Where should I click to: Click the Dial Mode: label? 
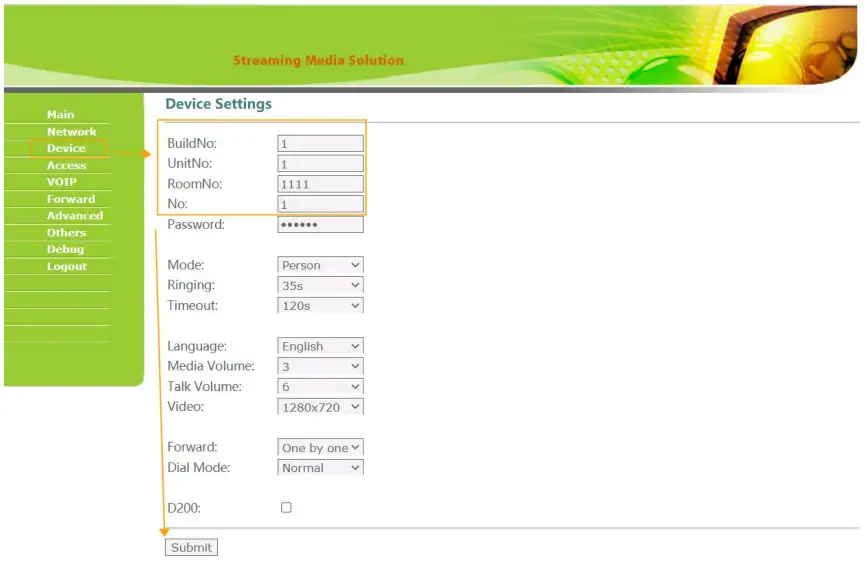199,467
